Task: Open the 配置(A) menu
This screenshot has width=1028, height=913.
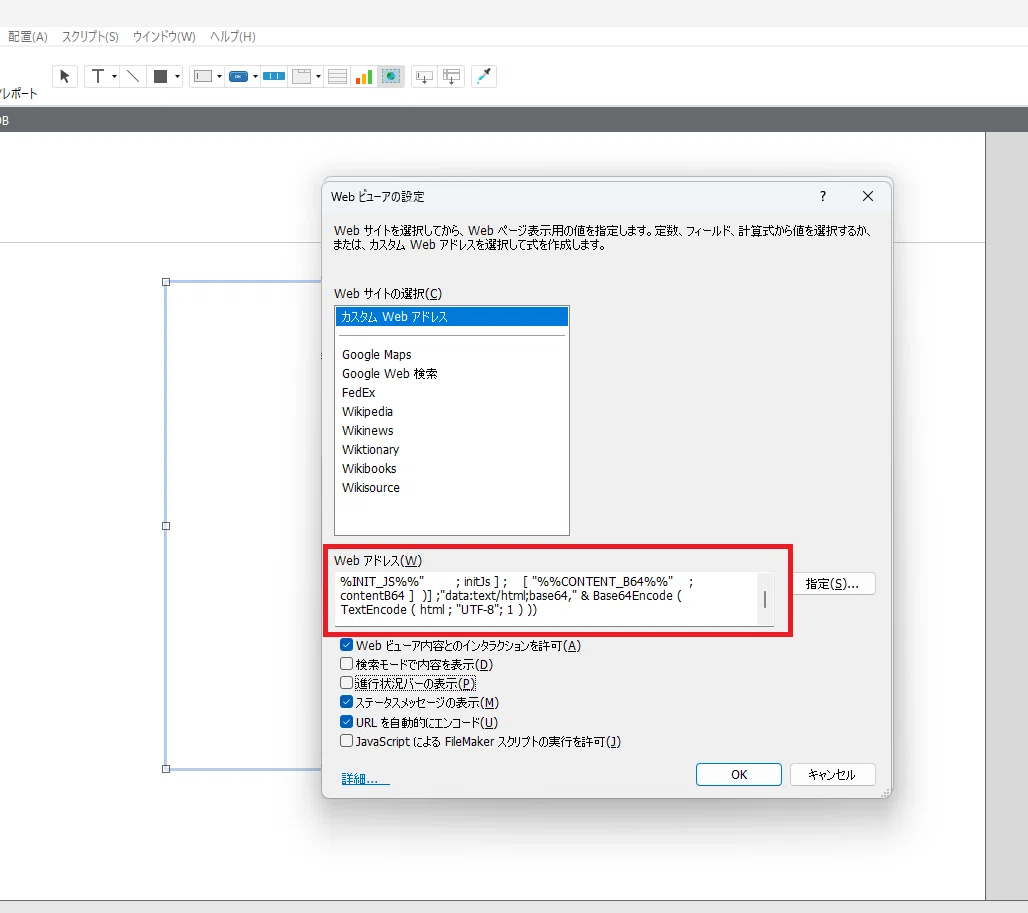Action: (x=28, y=37)
